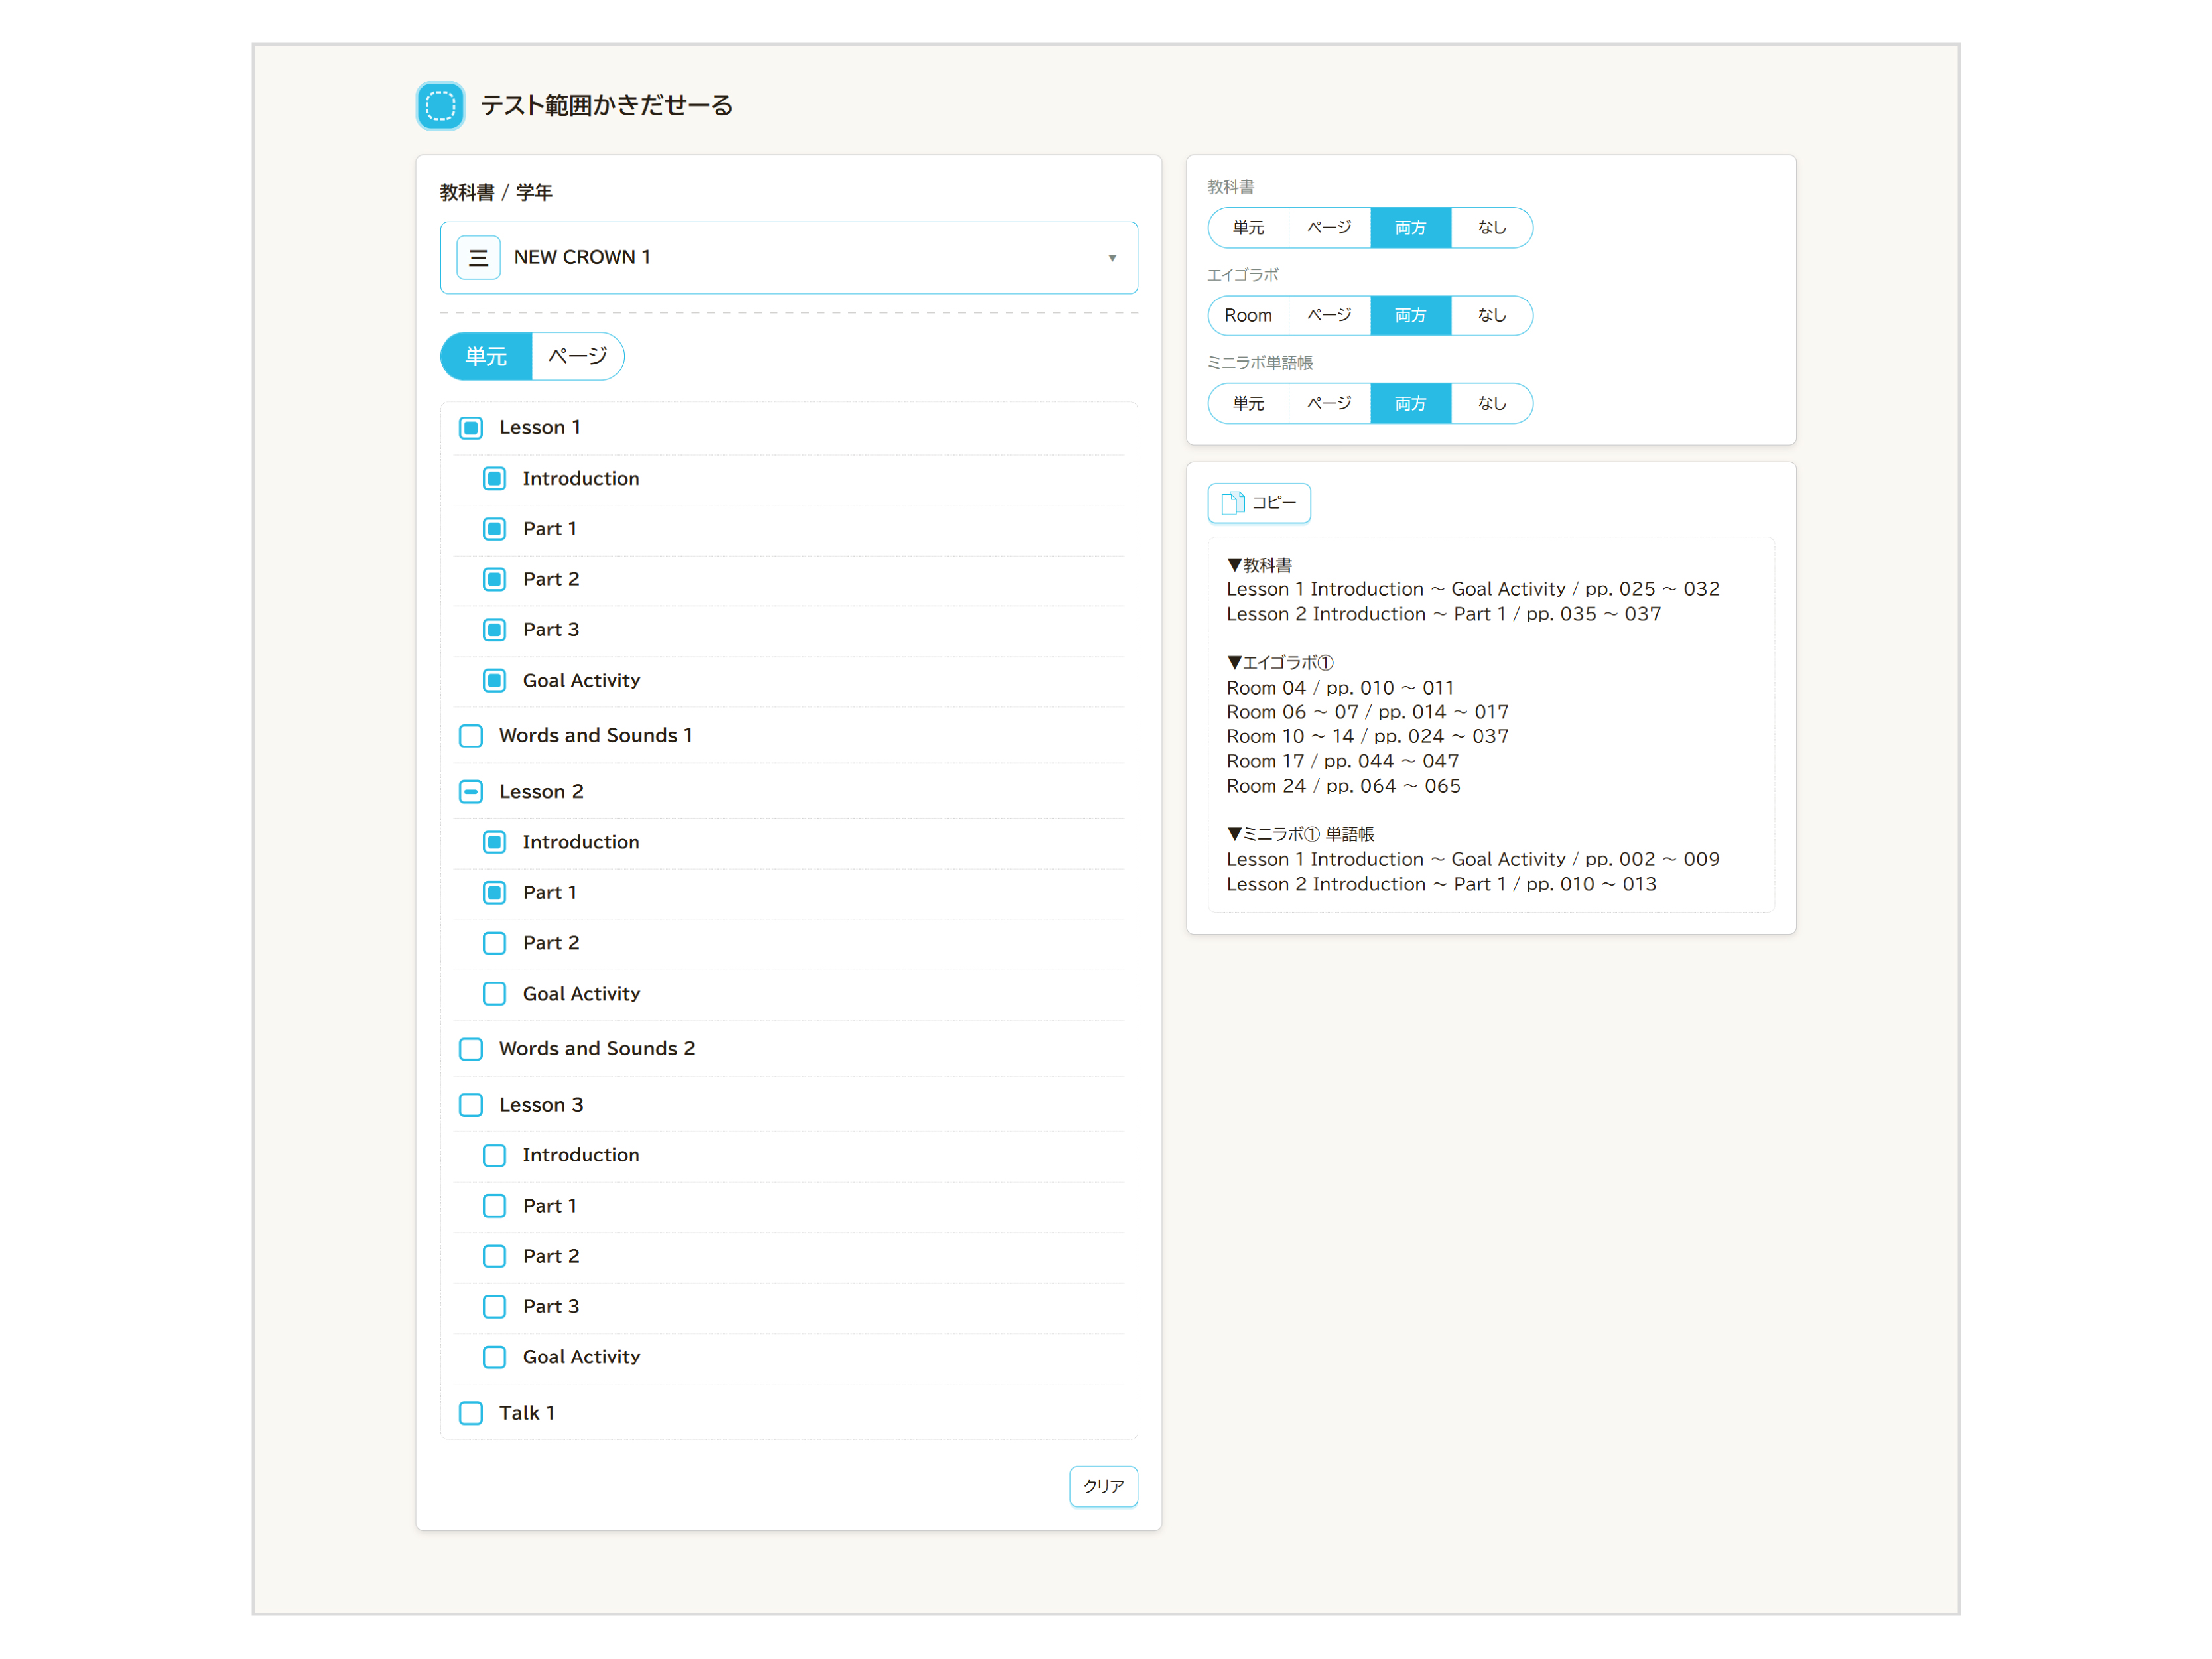Open the NEW CROWN 1 dropdown arrow
Viewport: 2212px width, 1659px height.
pyautogui.click(x=1111, y=258)
